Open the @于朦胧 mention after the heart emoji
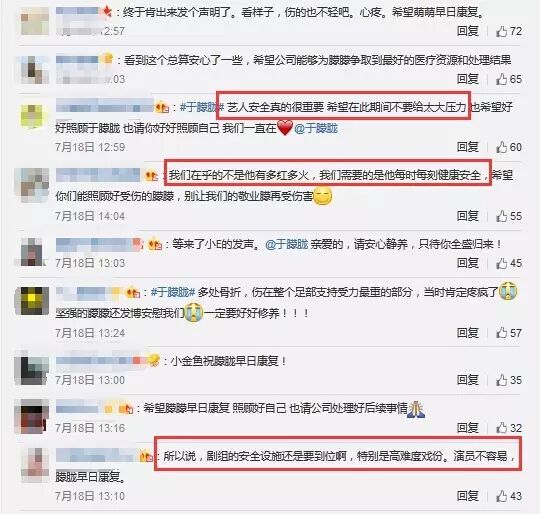The image size is (540, 514). coord(316,128)
